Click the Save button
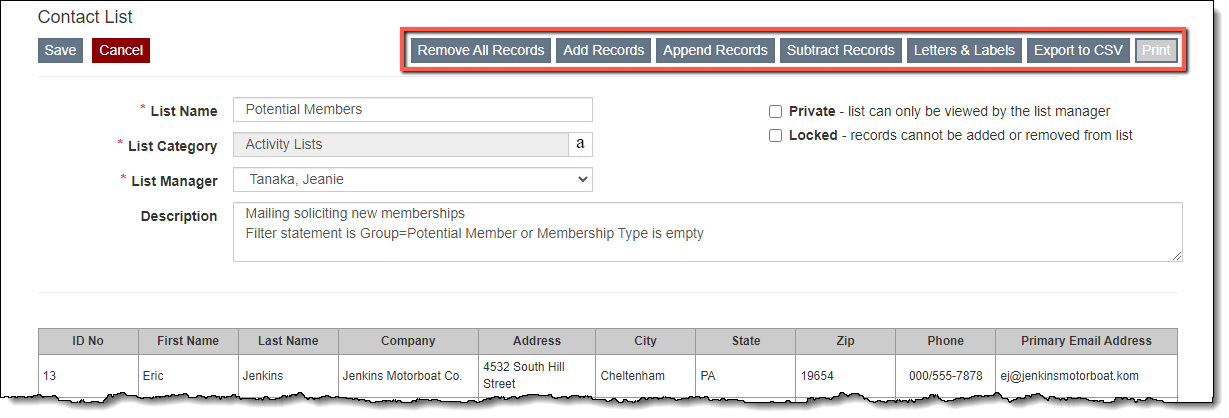This screenshot has width=1229, height=418. (60, 51)
